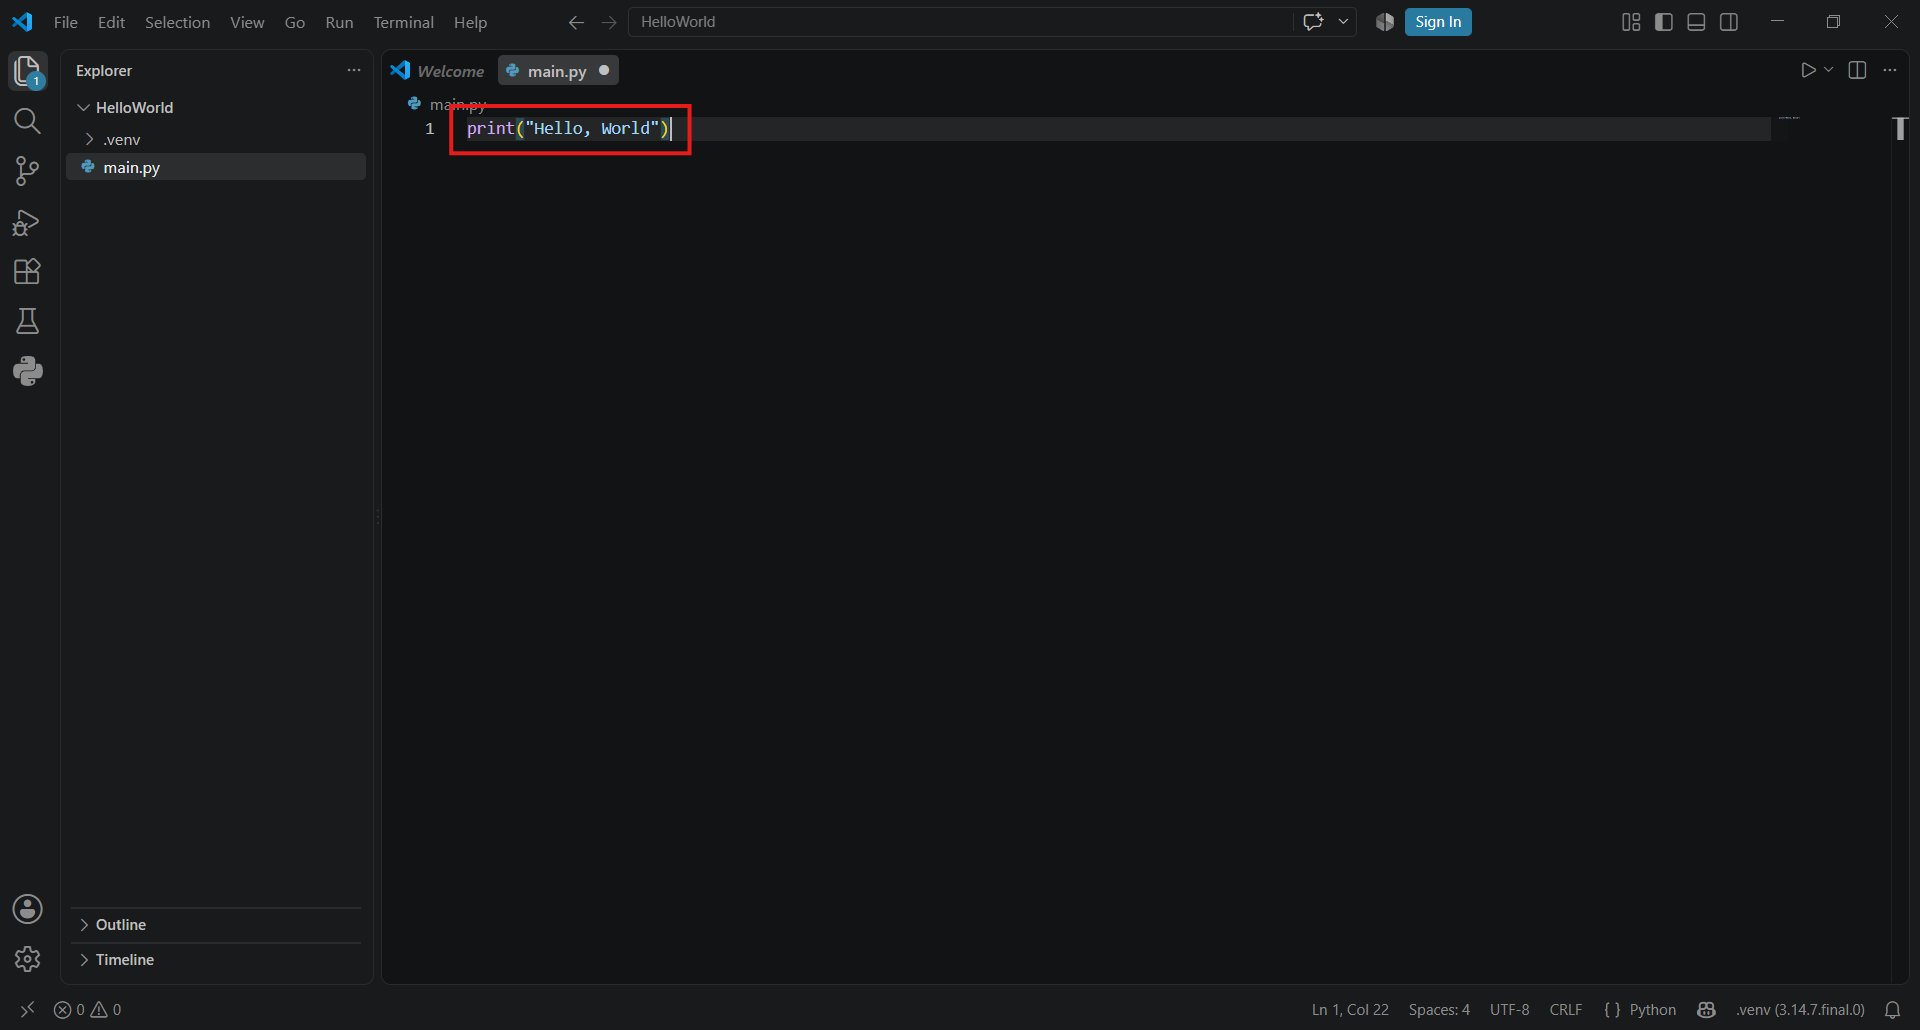This screenshot has height=1030, width=1920.
Task: Toggle the Secondary Side Bar visibility
Action: click(1729, 22)
